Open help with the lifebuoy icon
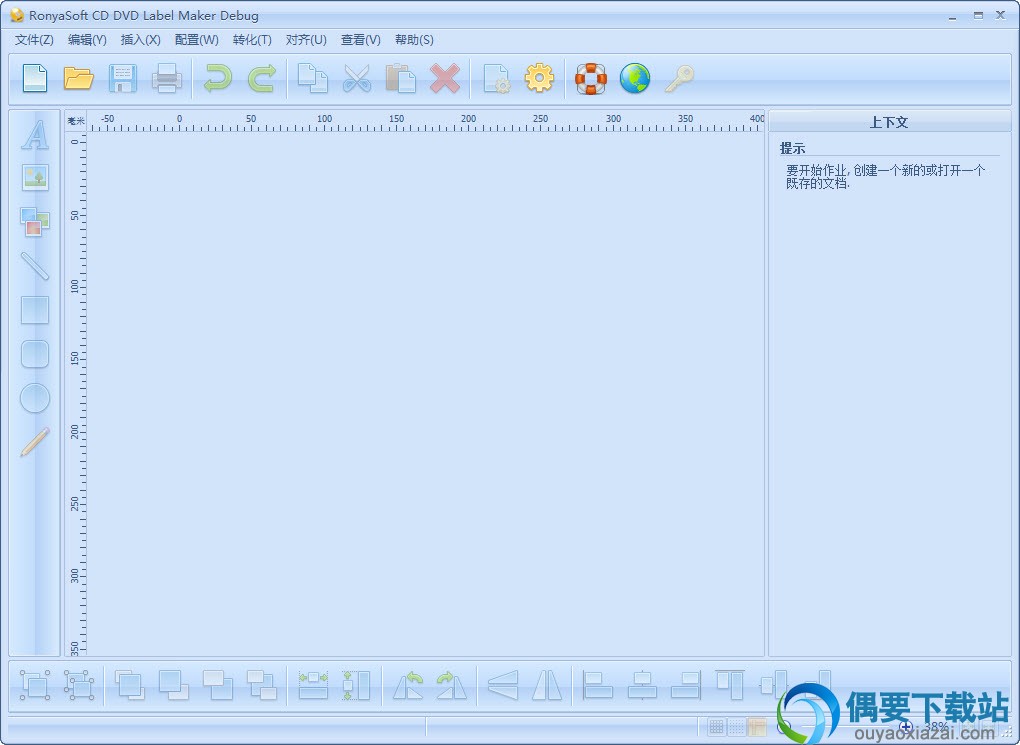The width and height of the screenshot is (1020, 745). (591, 78)
